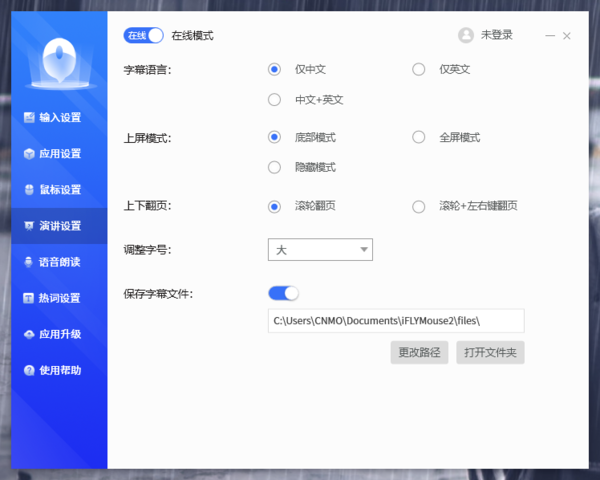The image size is (600, 480).
Task: Click the 语音朗读 microphone icon
Action: pyautogui.click(x=28, y=262)
